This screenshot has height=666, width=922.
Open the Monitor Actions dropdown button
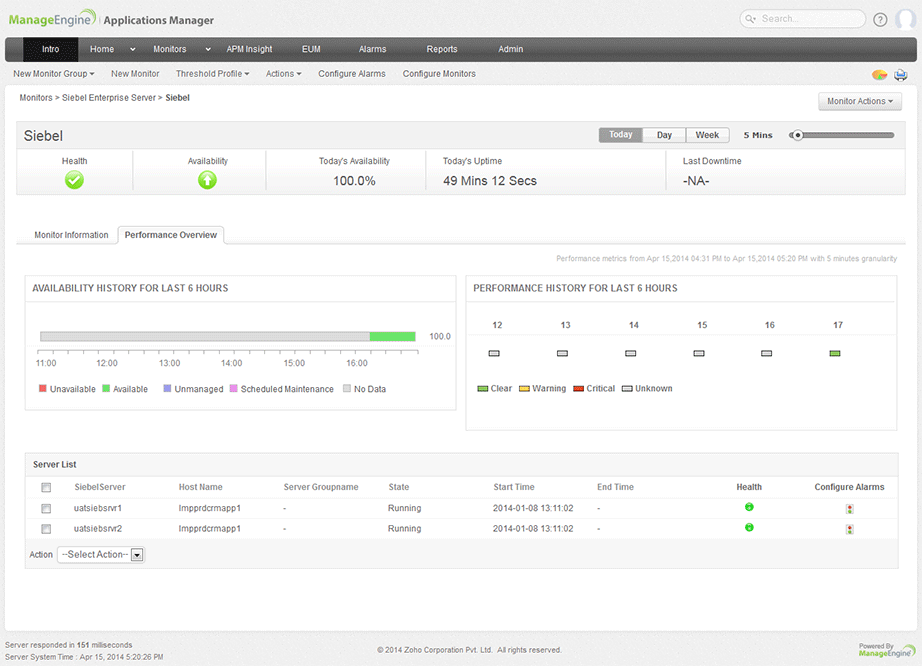[860, 101]
